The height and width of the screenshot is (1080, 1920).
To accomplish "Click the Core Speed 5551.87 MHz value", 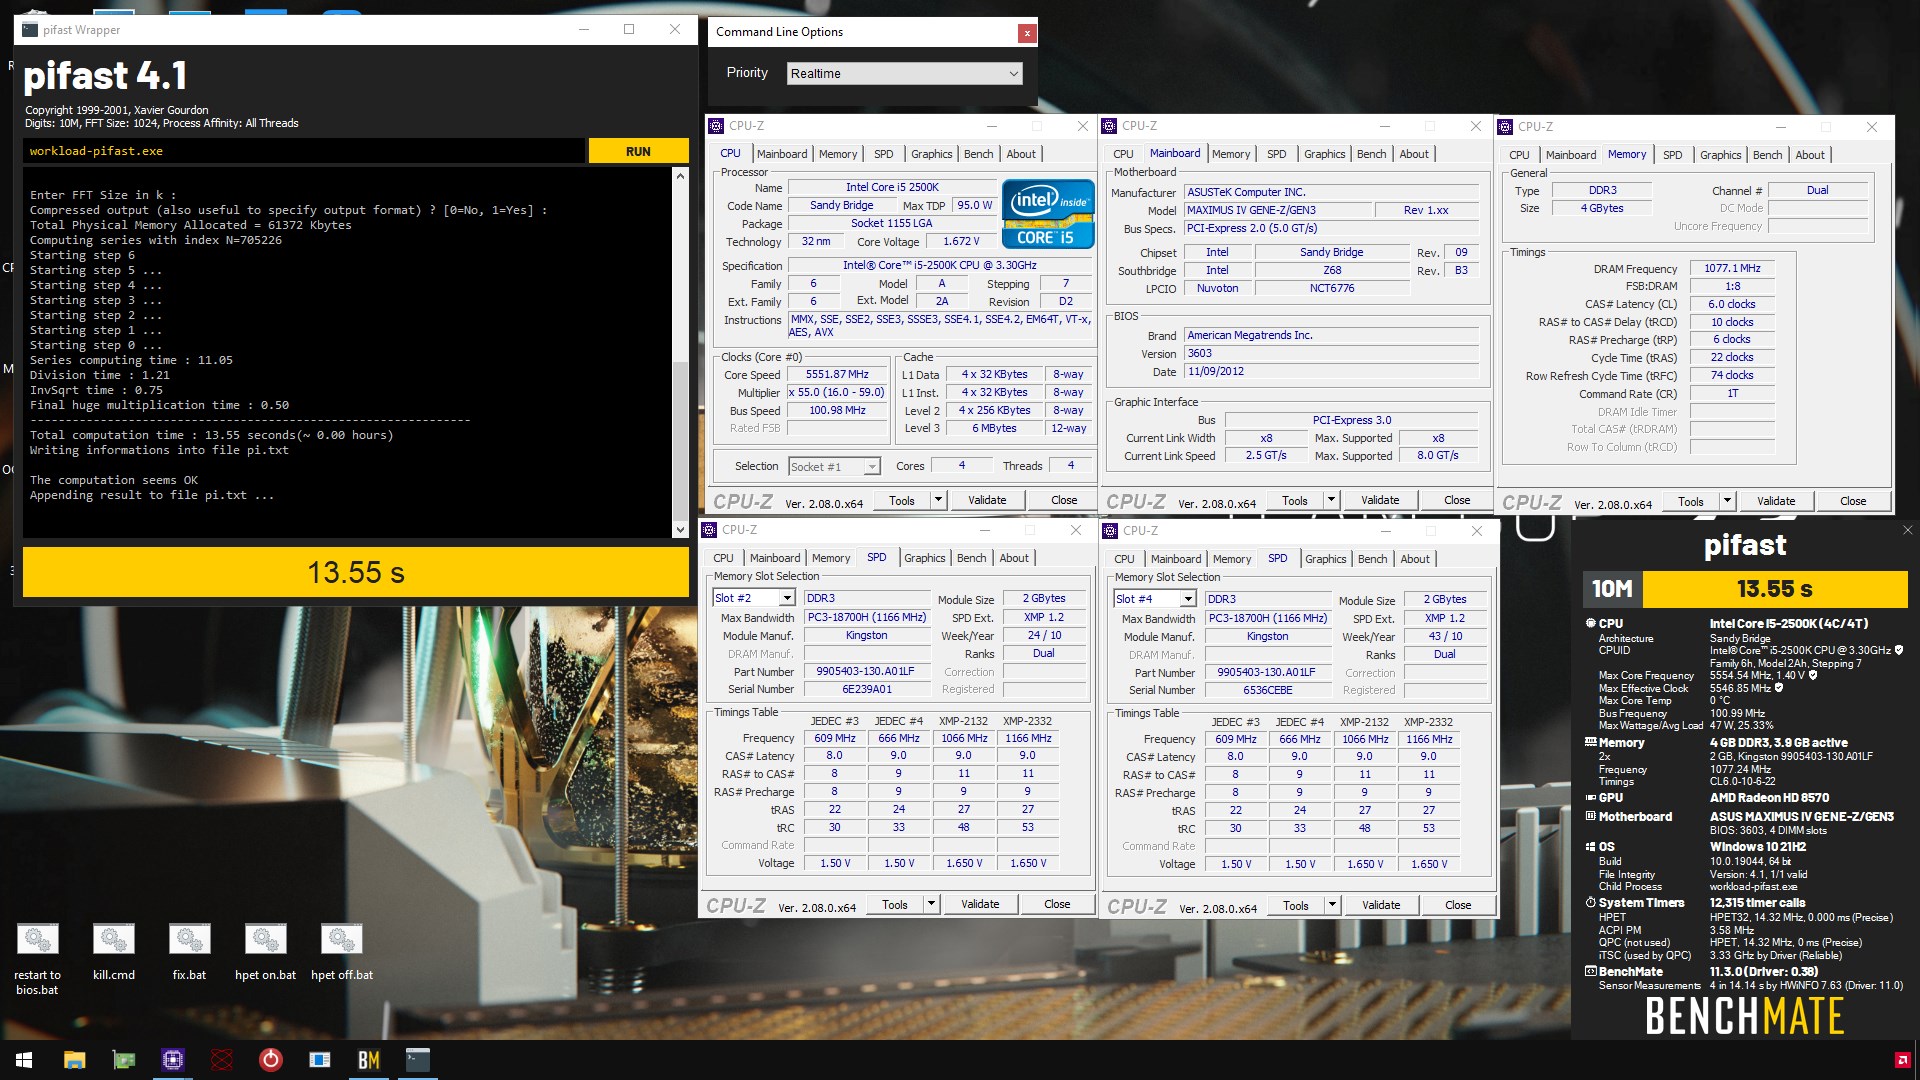I will pyautogui.click(x=837, y=375).
